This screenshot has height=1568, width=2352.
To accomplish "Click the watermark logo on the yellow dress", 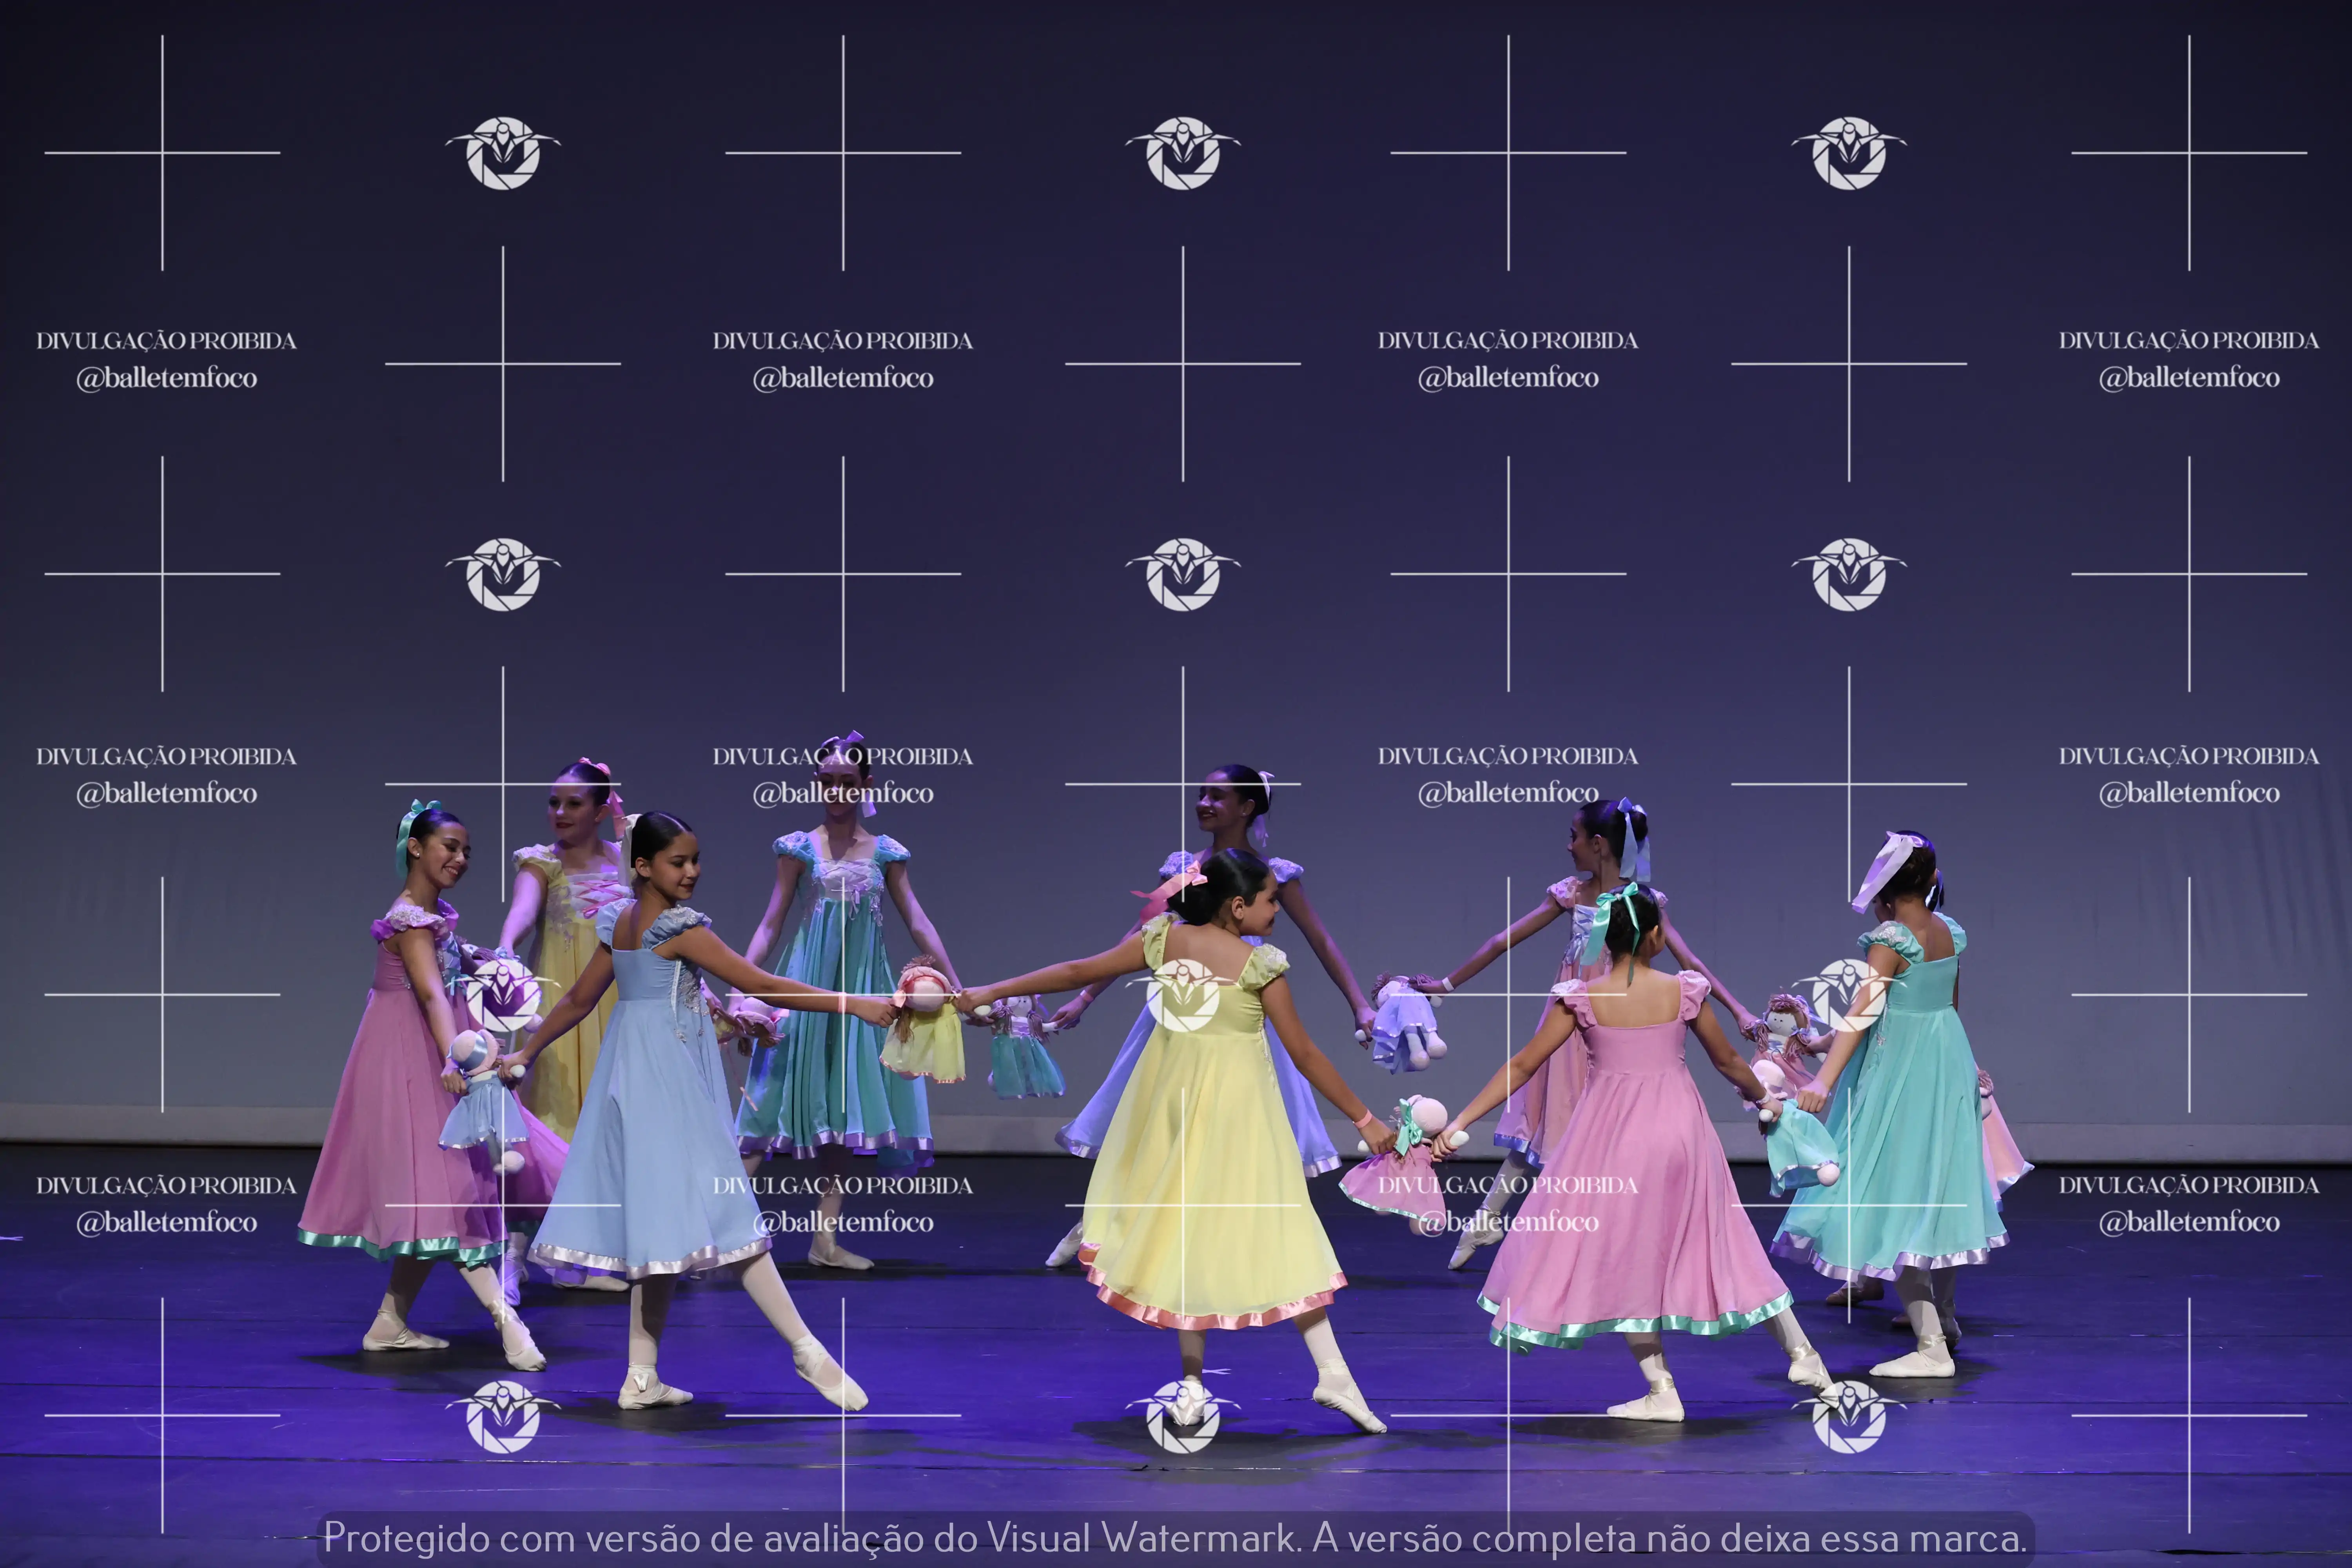I will (x=1183, y=995).
